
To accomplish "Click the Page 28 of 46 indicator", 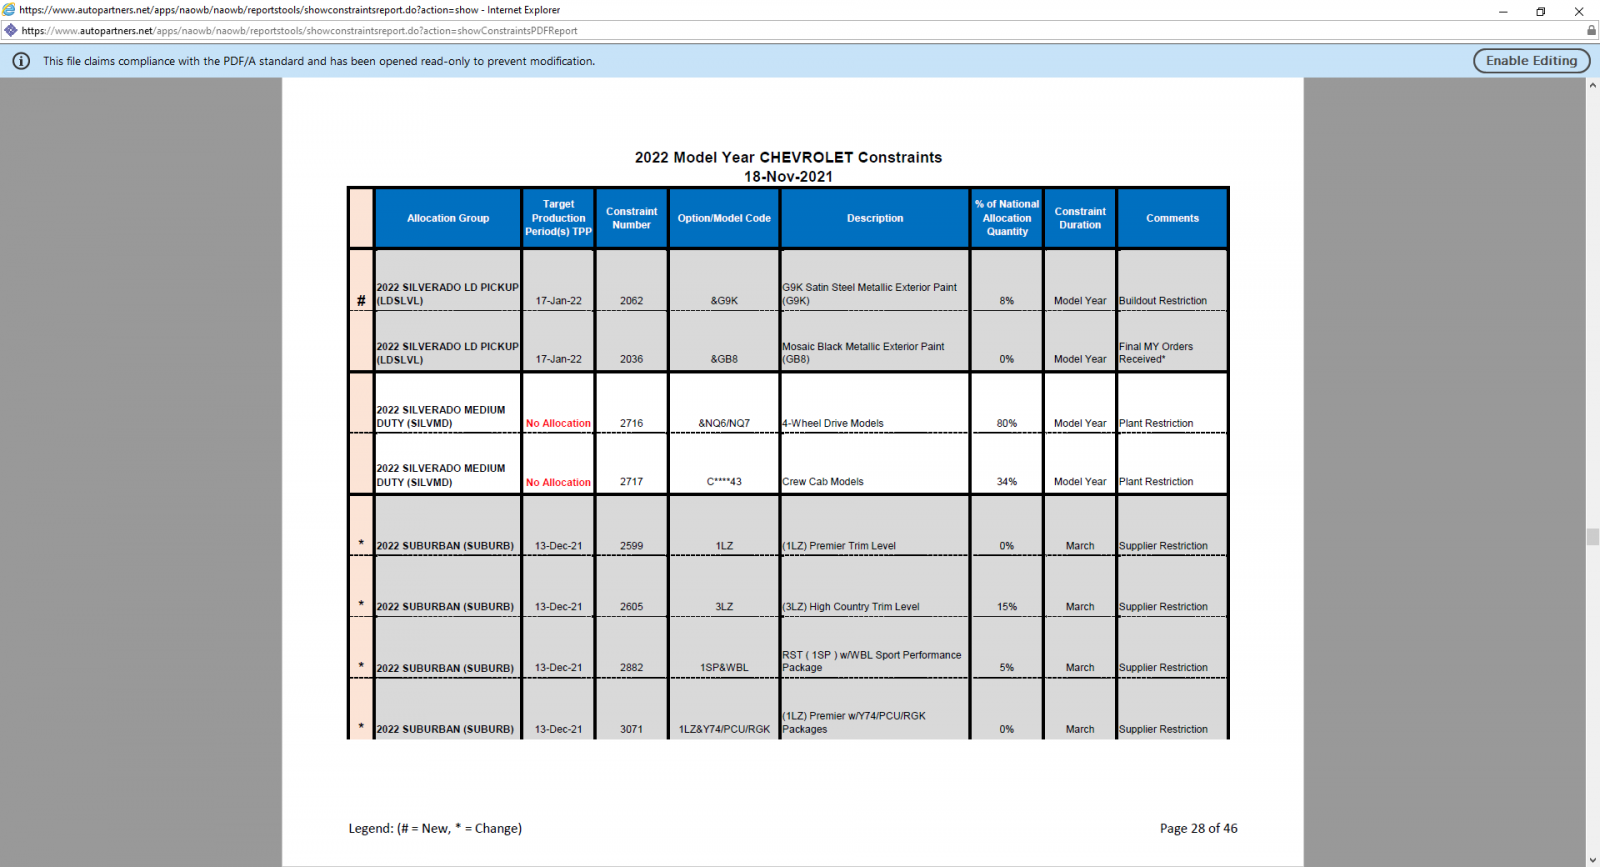I will point(1198,828).
